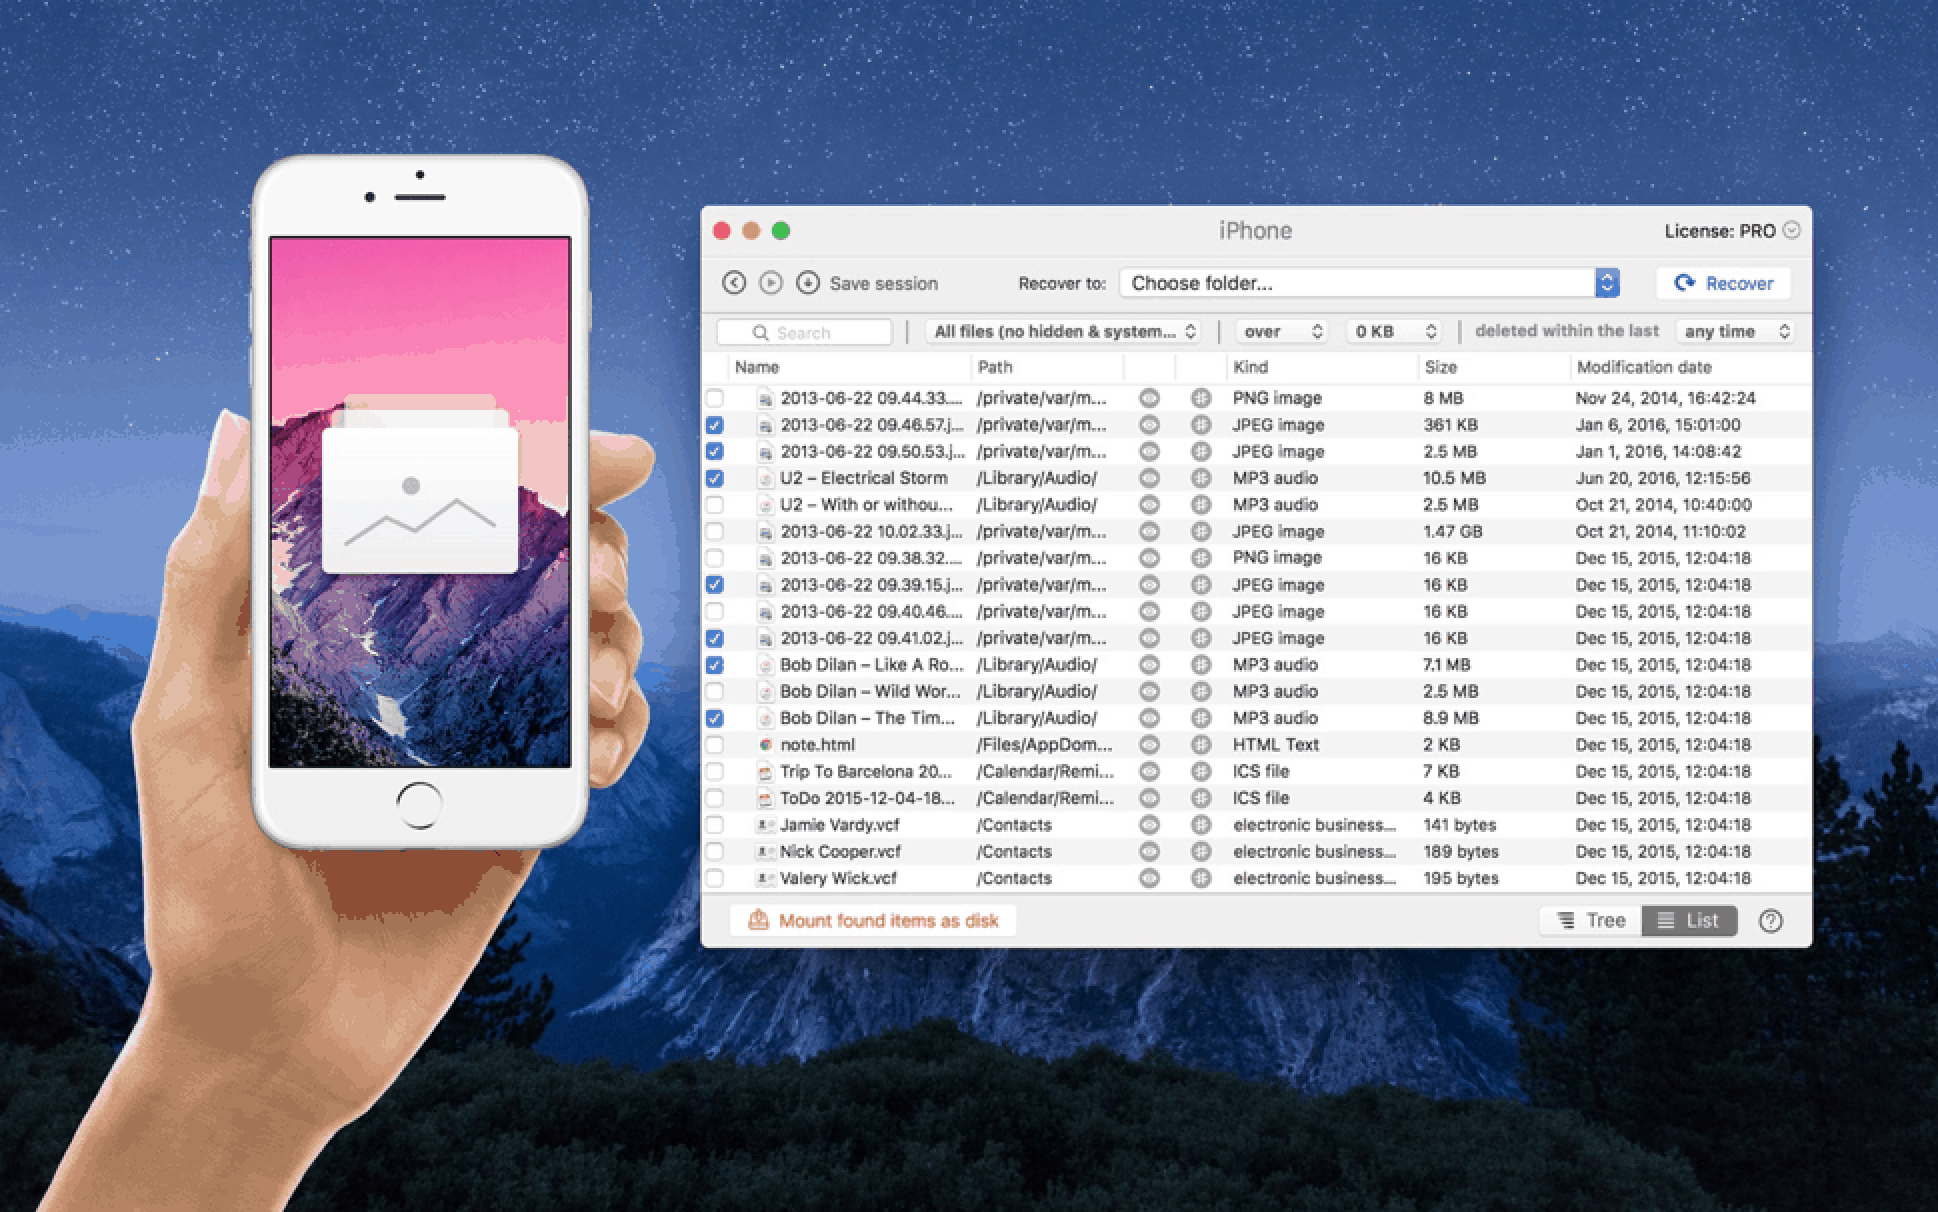1938x1212 pixels.
Task: Preview Trip To Barcelona with its eye icon
Action: coord(1148,771)
